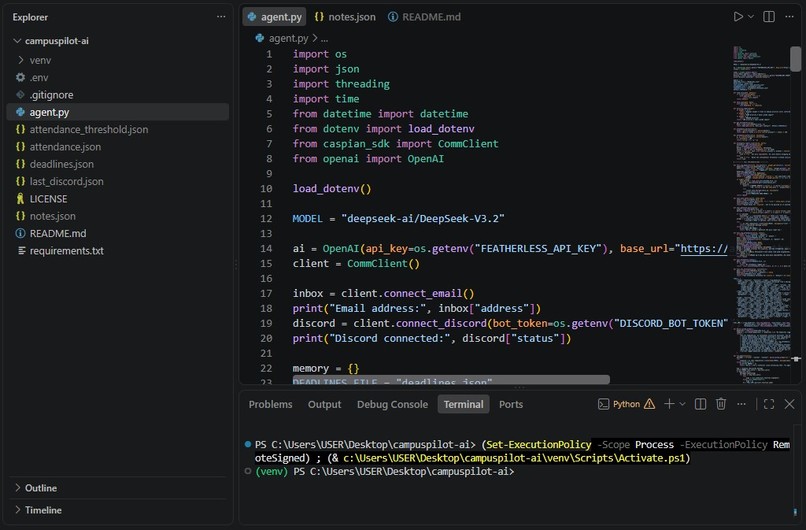
Task: Split the terminal pane
Action: point(701,404)
